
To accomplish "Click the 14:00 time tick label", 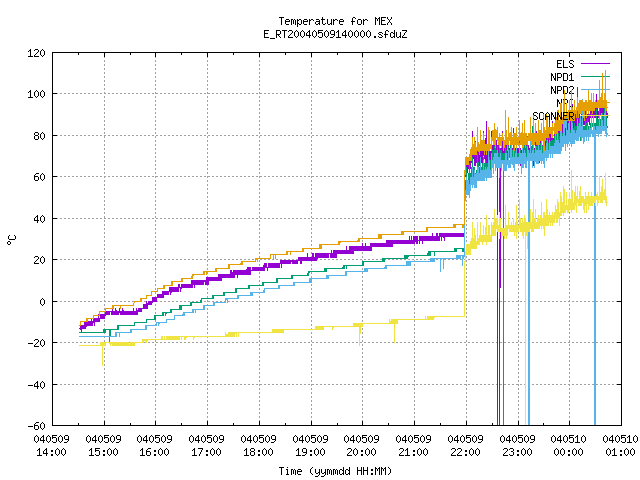I will [51, 452].
